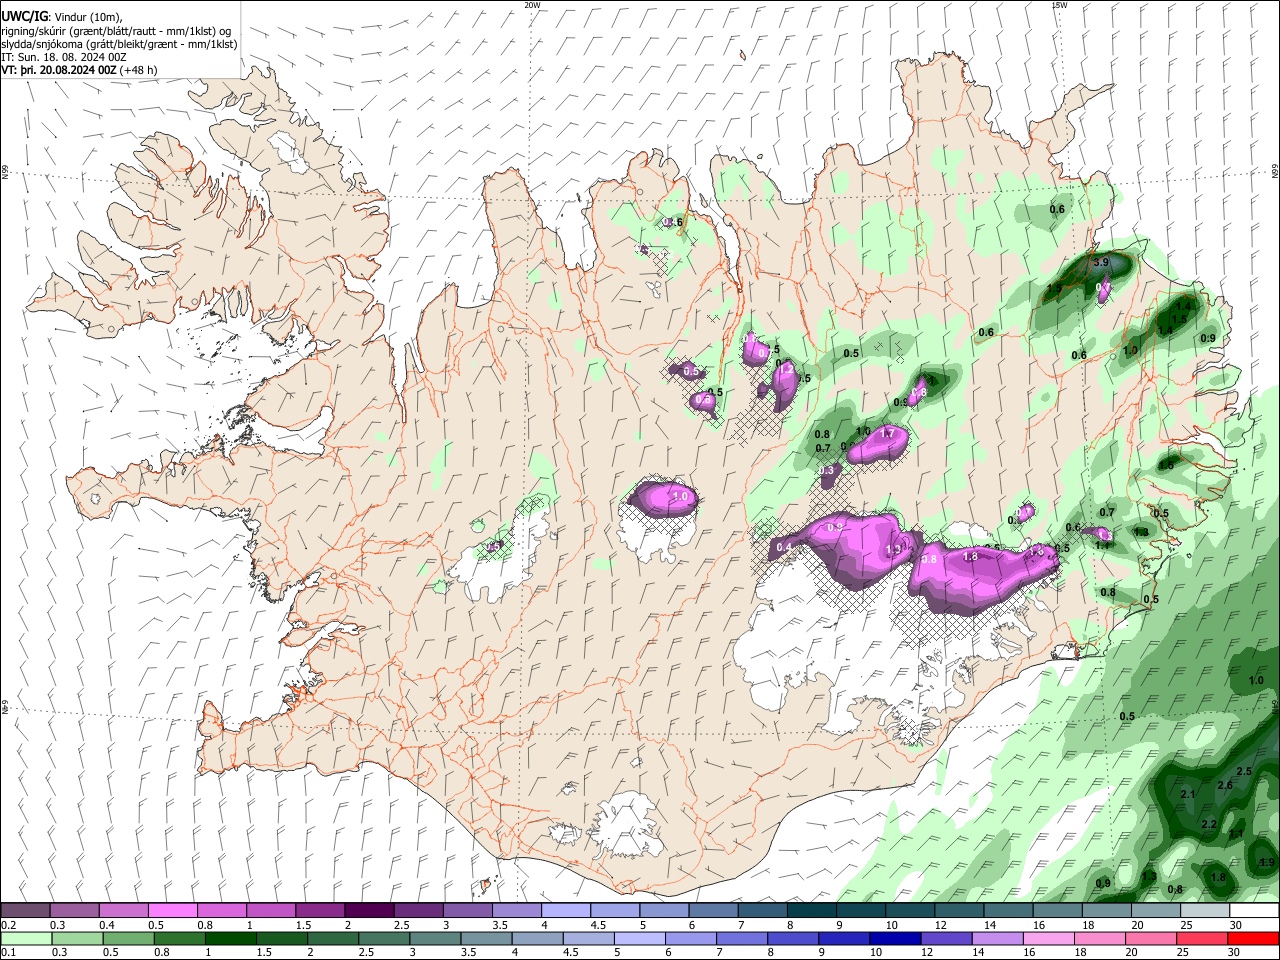Screen dimensions: 1280x960
Task: Select the darkest green 1–1.5 rain swatch
Action: (230, 938)
